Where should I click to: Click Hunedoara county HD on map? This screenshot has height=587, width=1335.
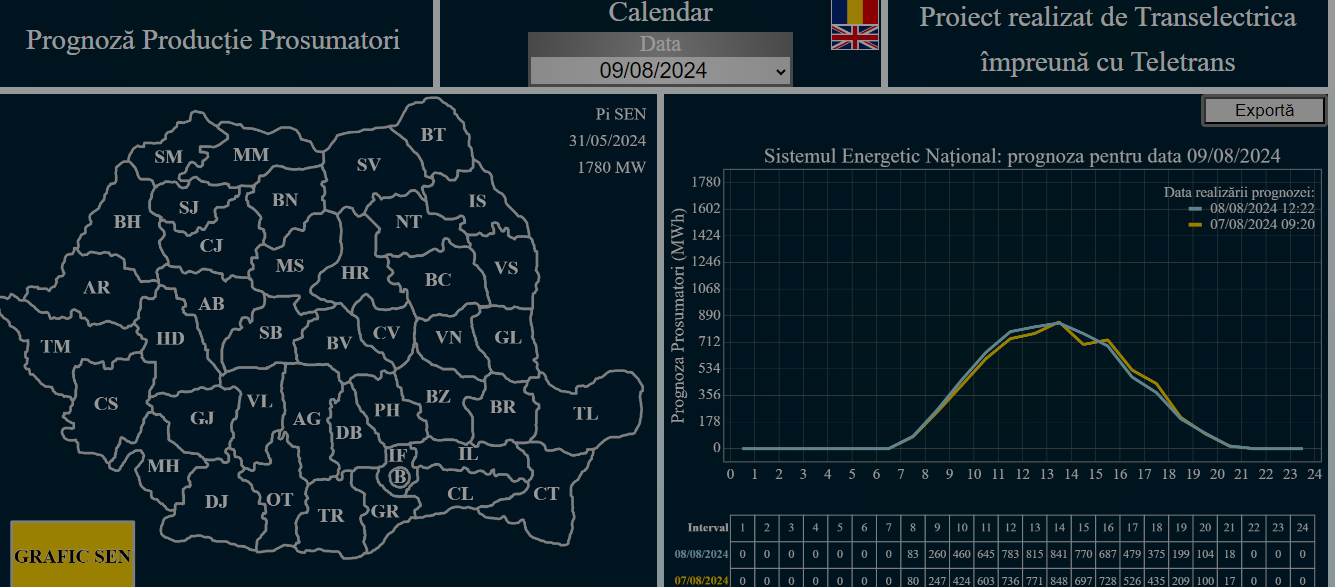(170, 339)
